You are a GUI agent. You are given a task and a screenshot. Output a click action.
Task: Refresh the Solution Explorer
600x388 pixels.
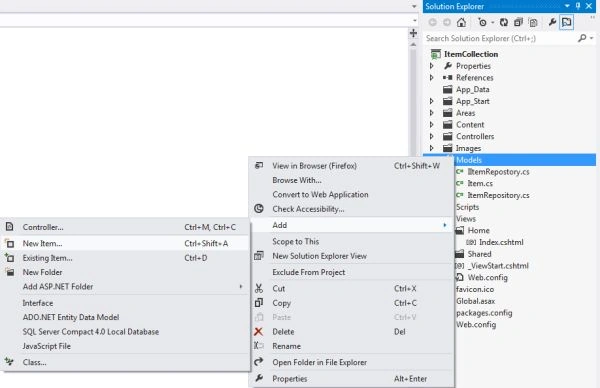pyautogui.click(x=504, y=23)
